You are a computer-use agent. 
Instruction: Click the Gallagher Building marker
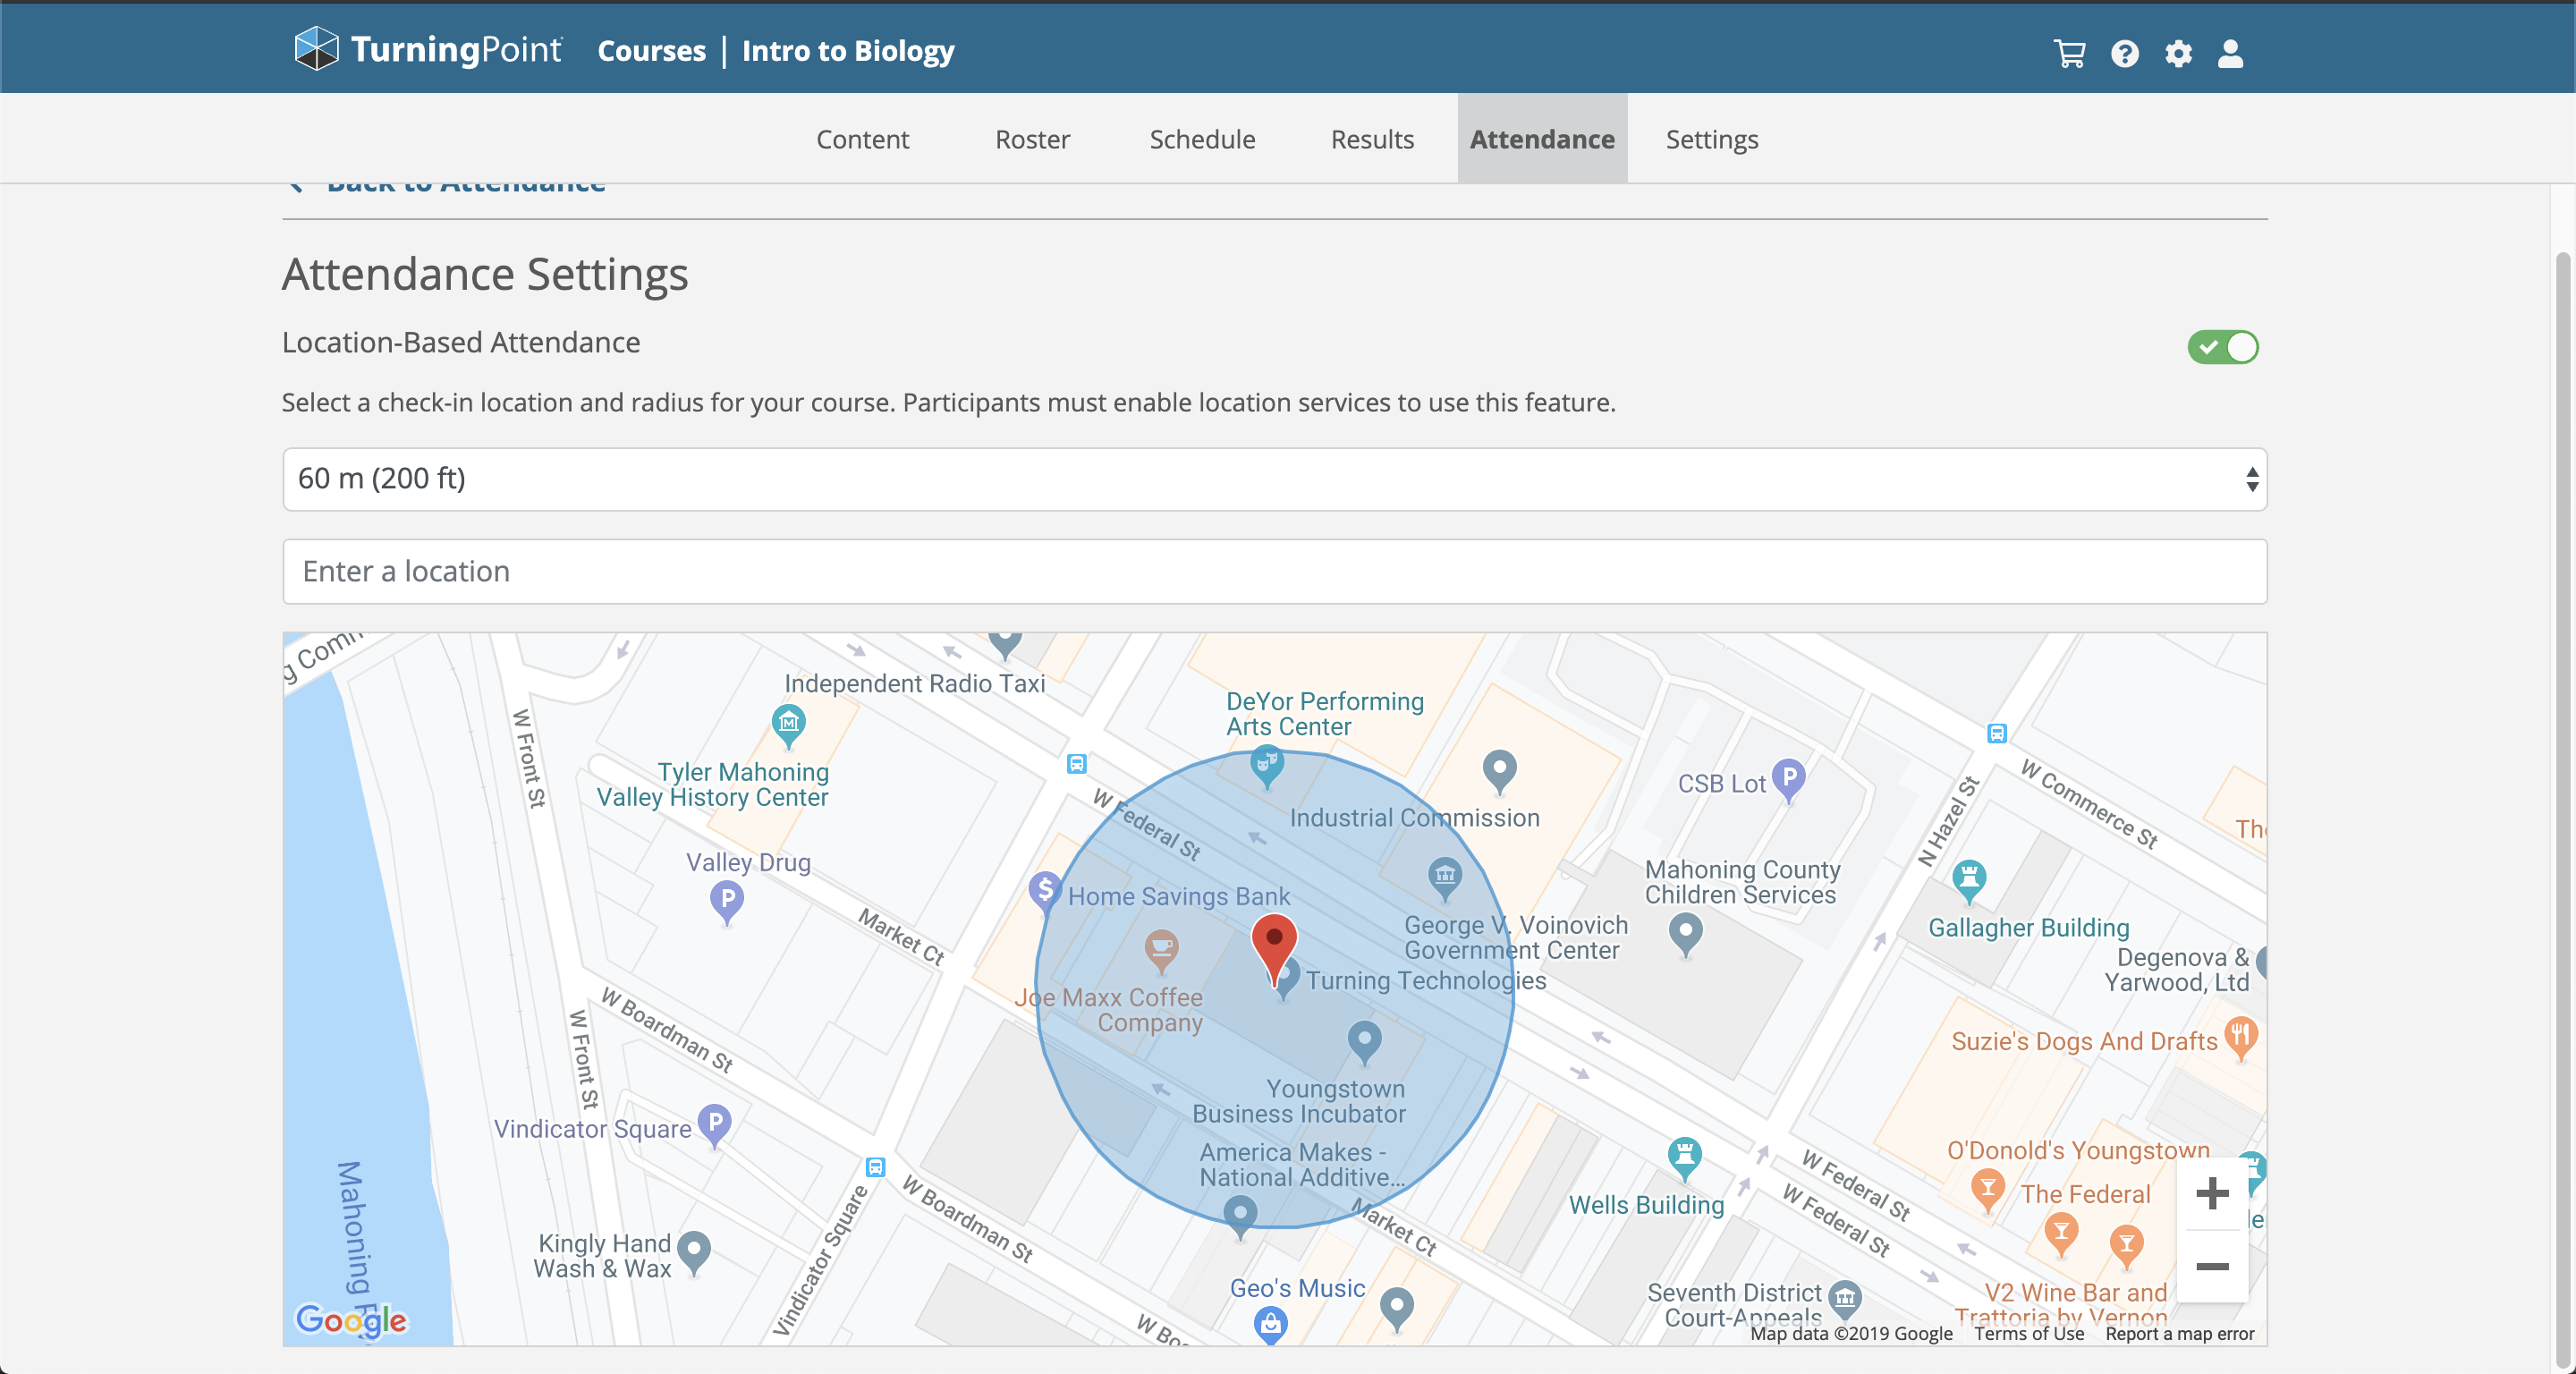click(1969, 881)
